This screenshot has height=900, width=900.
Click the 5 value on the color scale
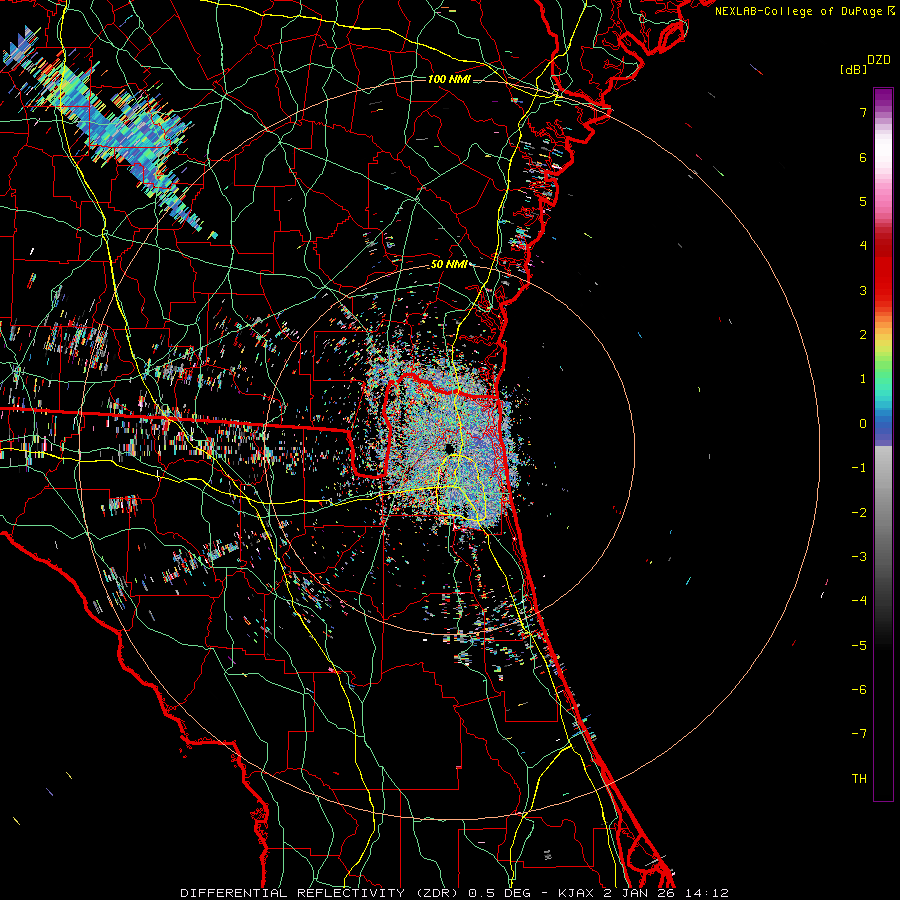[x=863, y=201]
